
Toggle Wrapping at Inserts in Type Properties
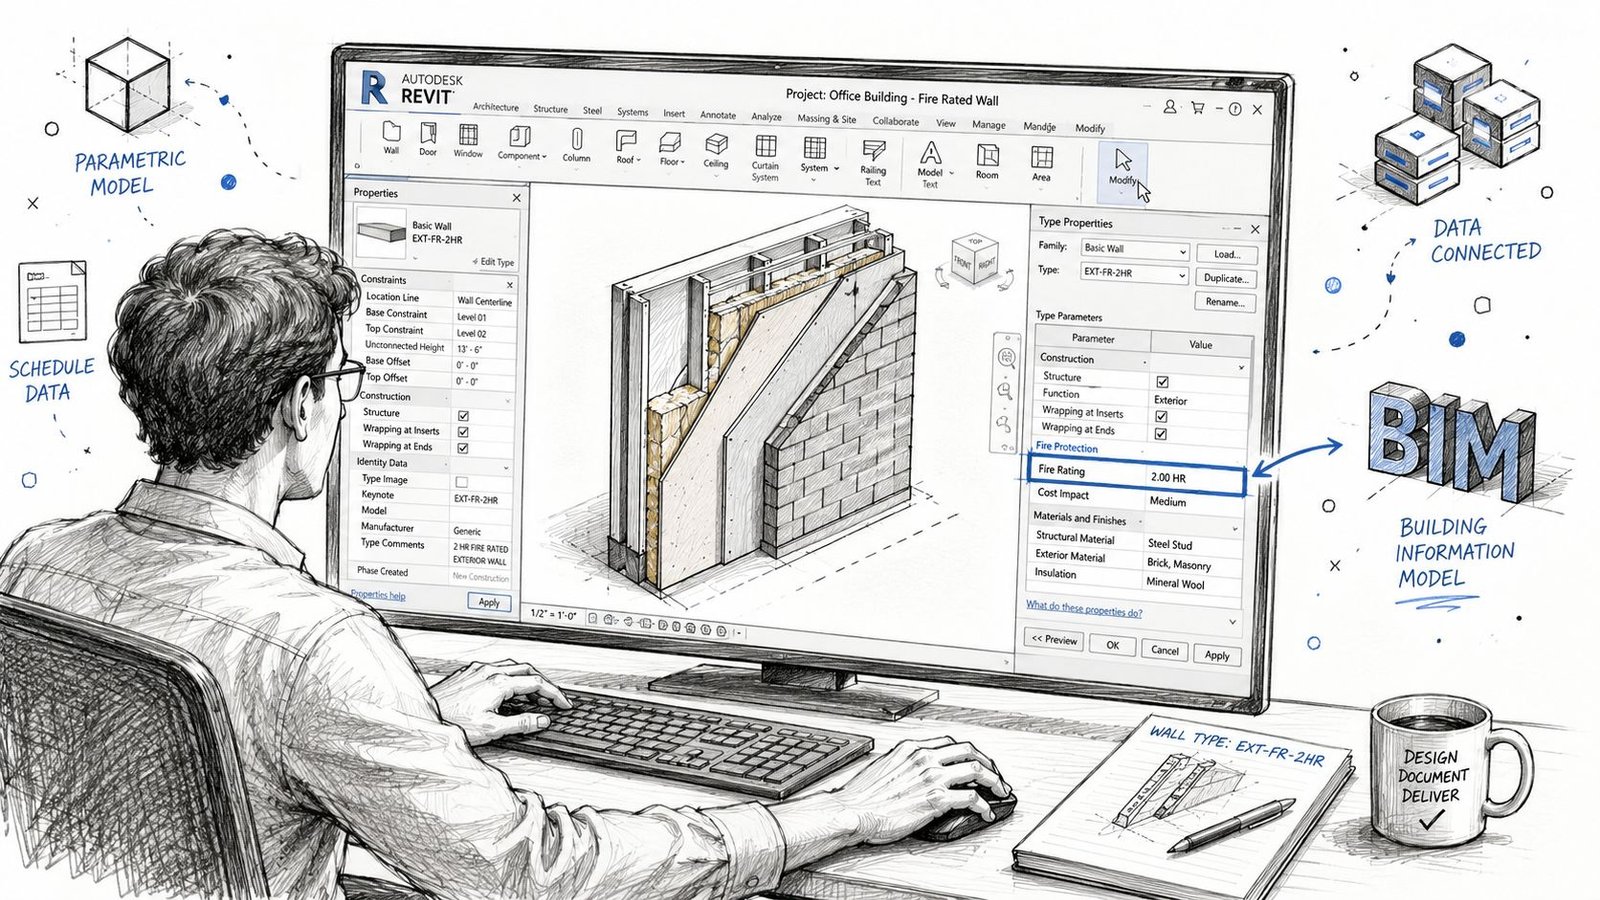1161,416
